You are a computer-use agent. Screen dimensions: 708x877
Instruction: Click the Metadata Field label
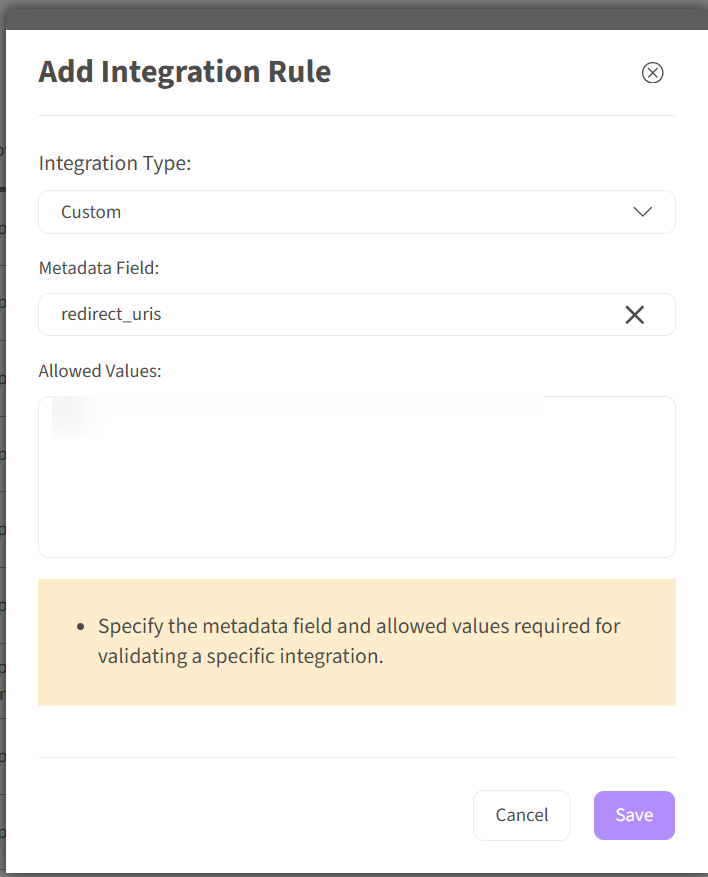coord(99,268)
